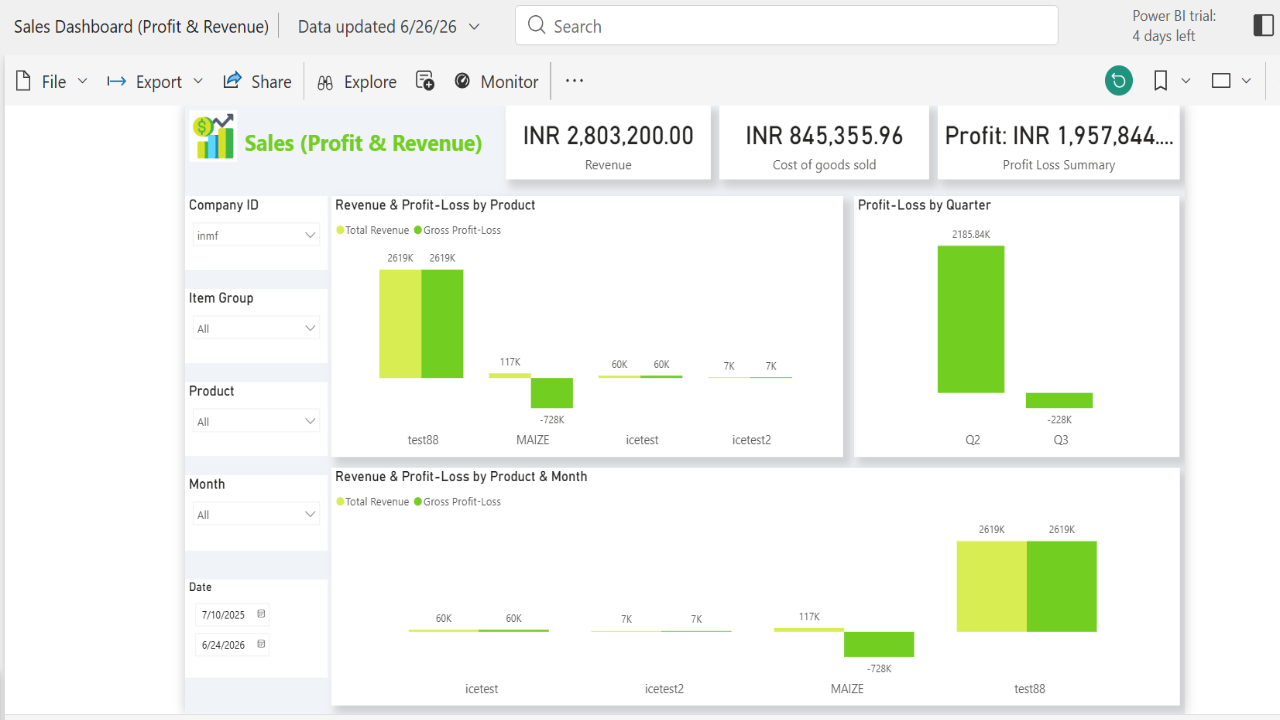1280x720 pixels.
Task: Open the bookmark icon in toolbar
Action: pos(1160,81)
